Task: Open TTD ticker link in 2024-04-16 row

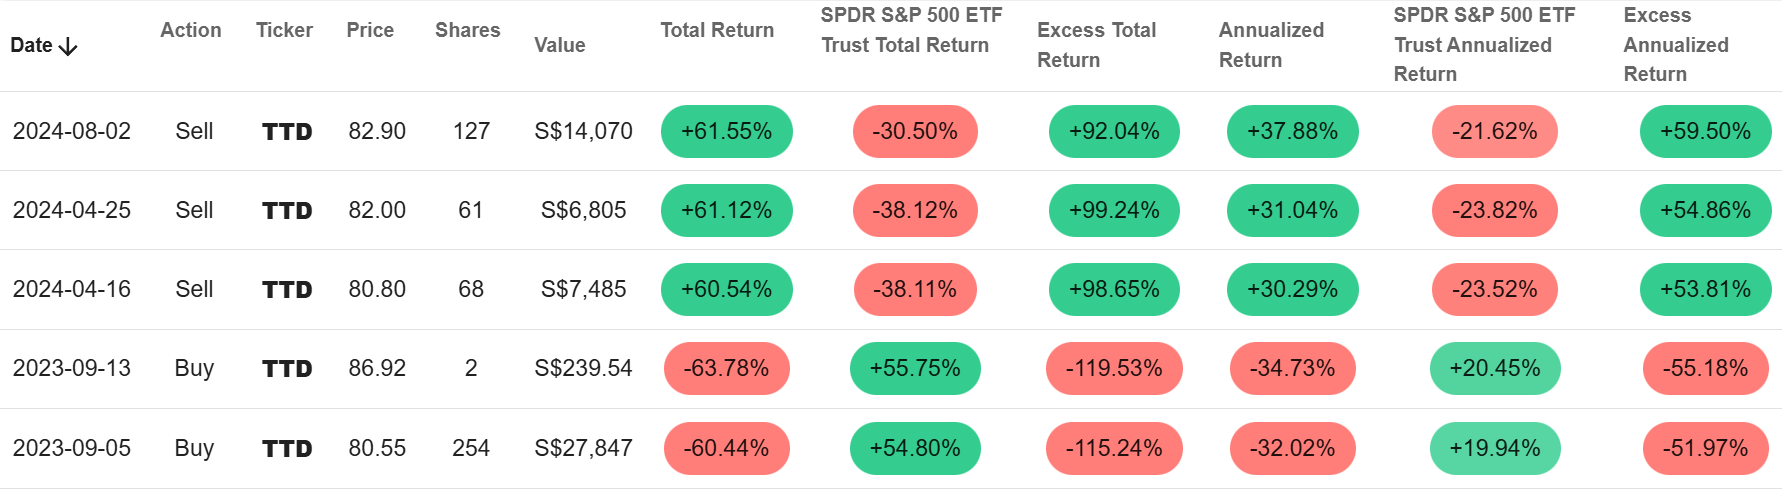Action: tap(287, 290)
